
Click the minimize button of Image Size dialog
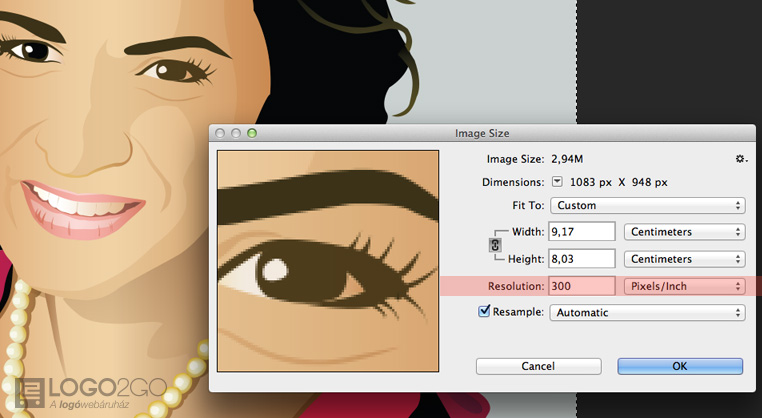point(237,133)
